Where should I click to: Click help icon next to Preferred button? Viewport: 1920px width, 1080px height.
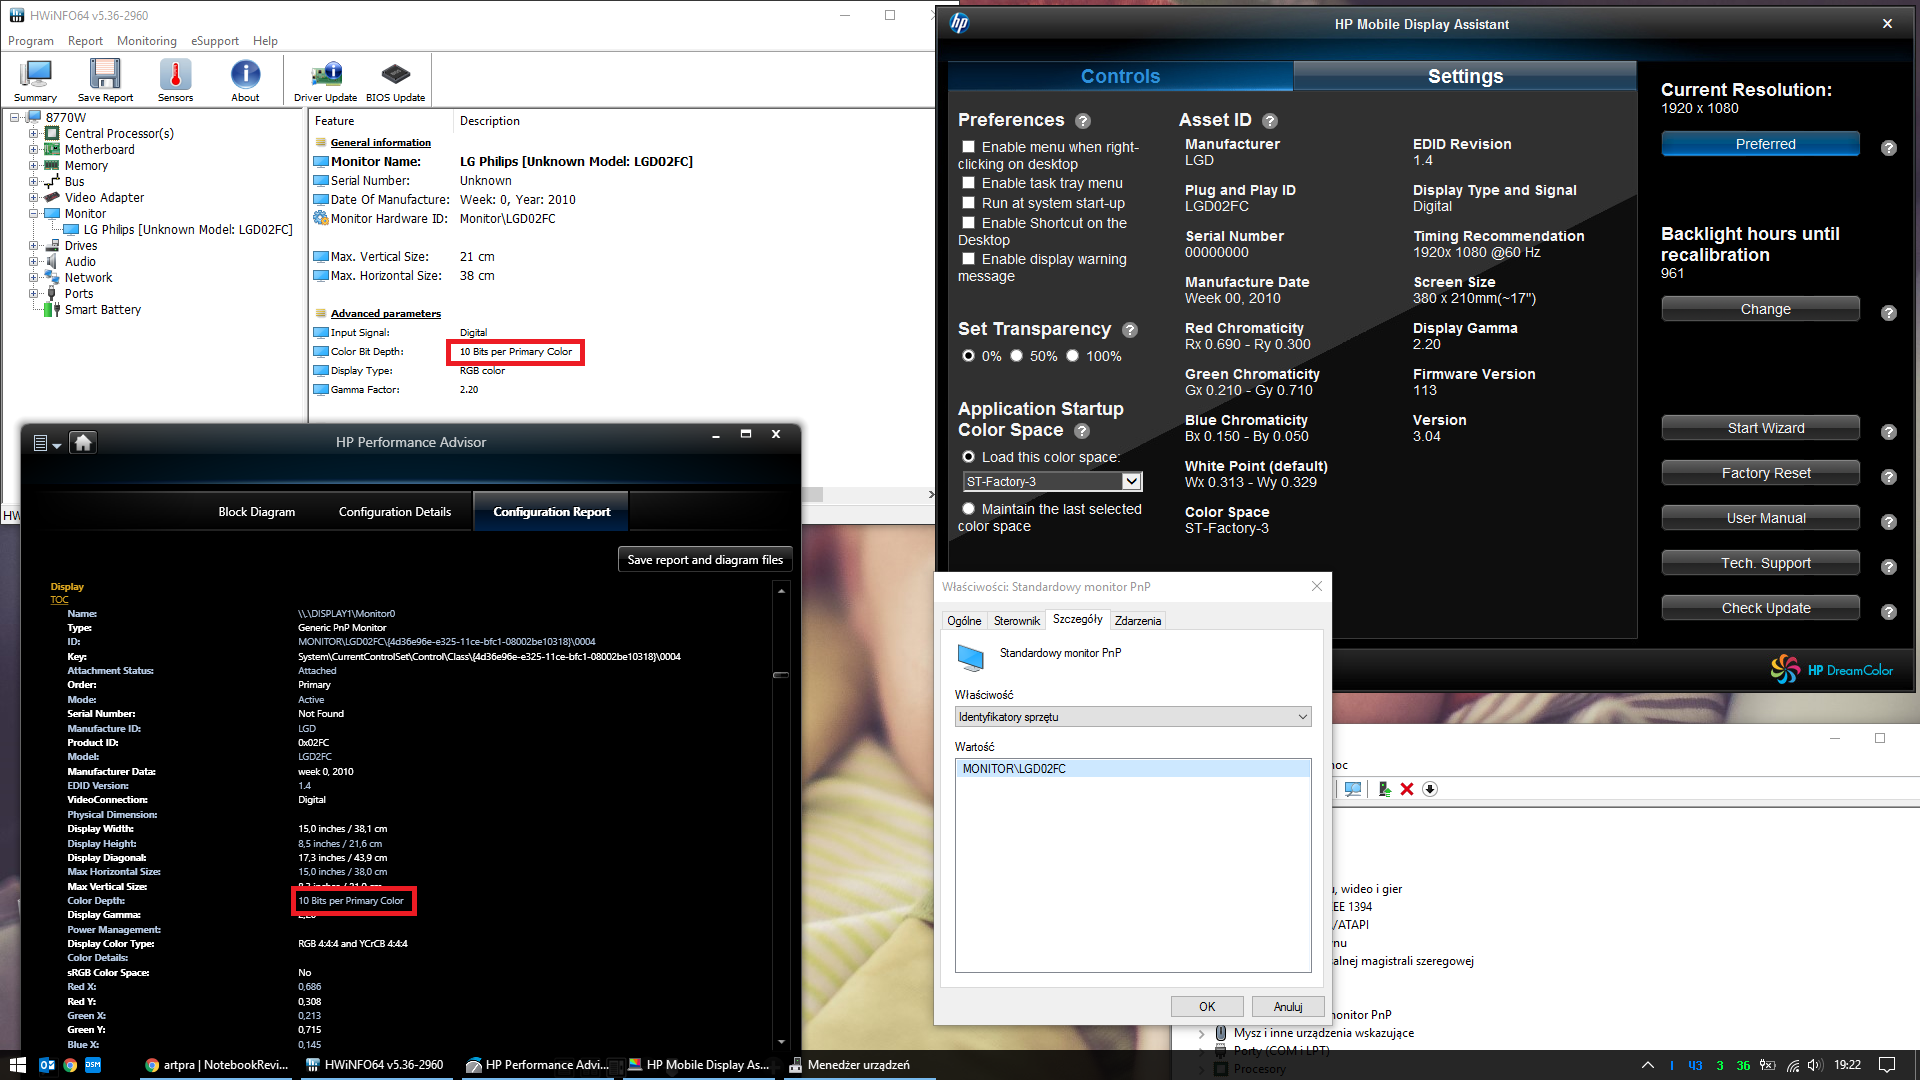point(1889,148)
